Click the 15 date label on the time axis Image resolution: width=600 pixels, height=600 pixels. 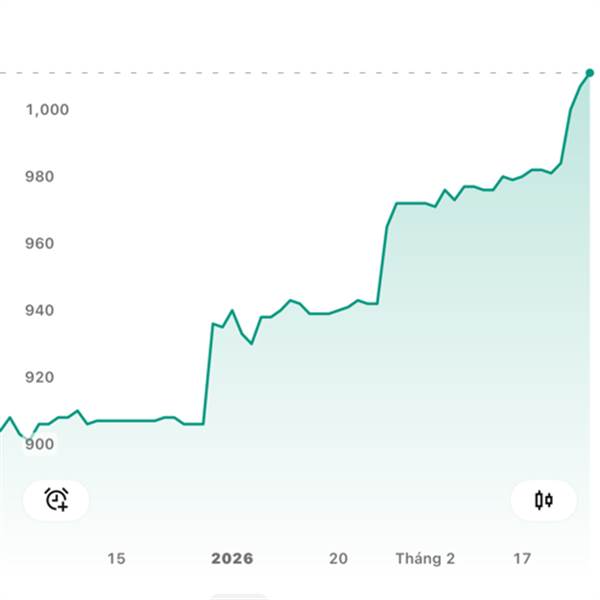coord(116,558)
